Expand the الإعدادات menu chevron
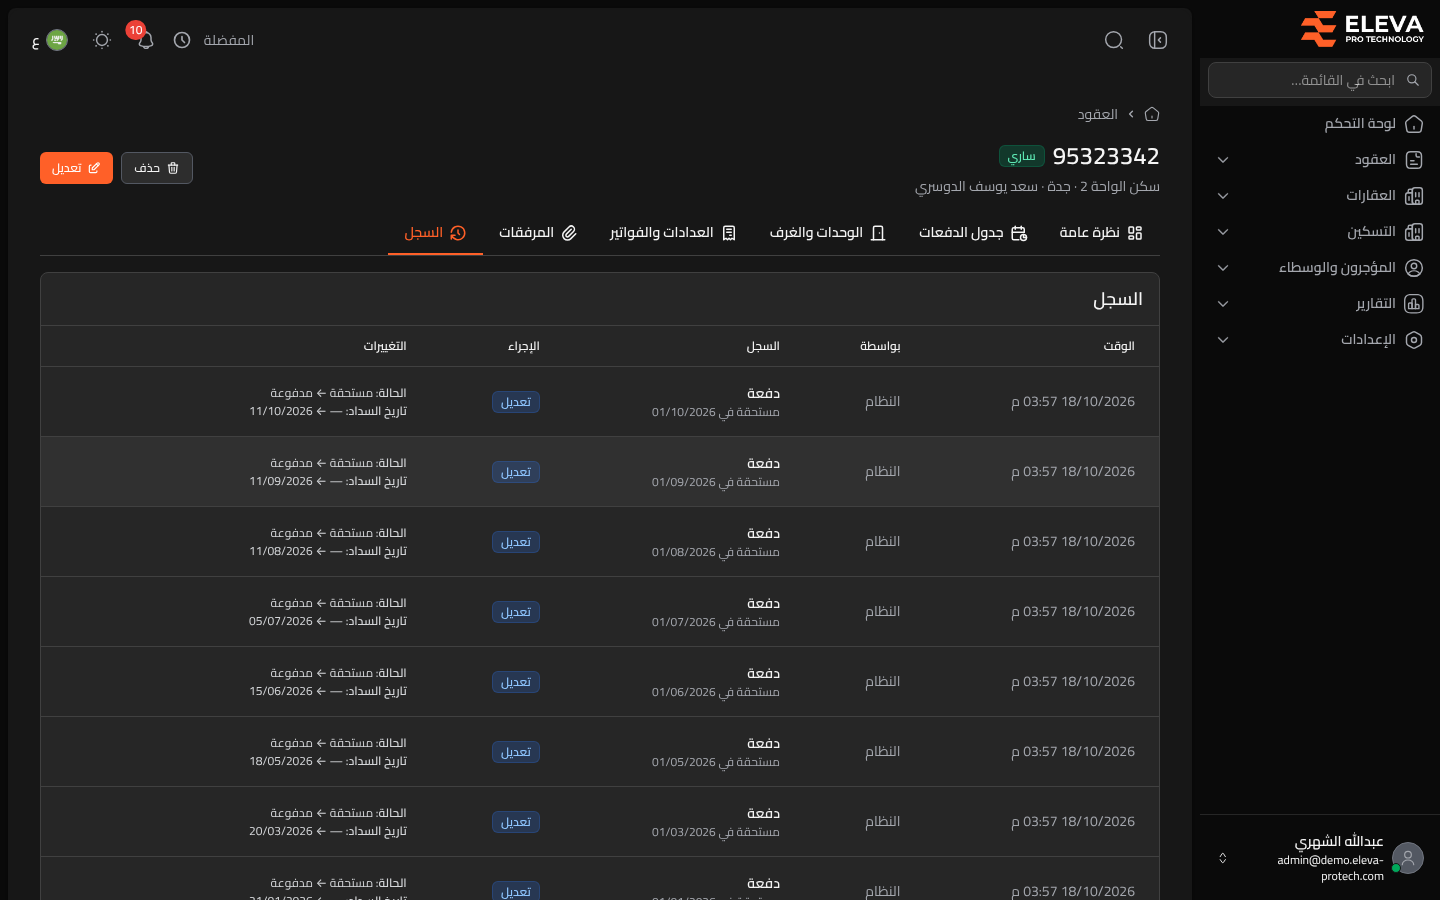This screenshot has height=900, width=1440. pos(1223,340)
